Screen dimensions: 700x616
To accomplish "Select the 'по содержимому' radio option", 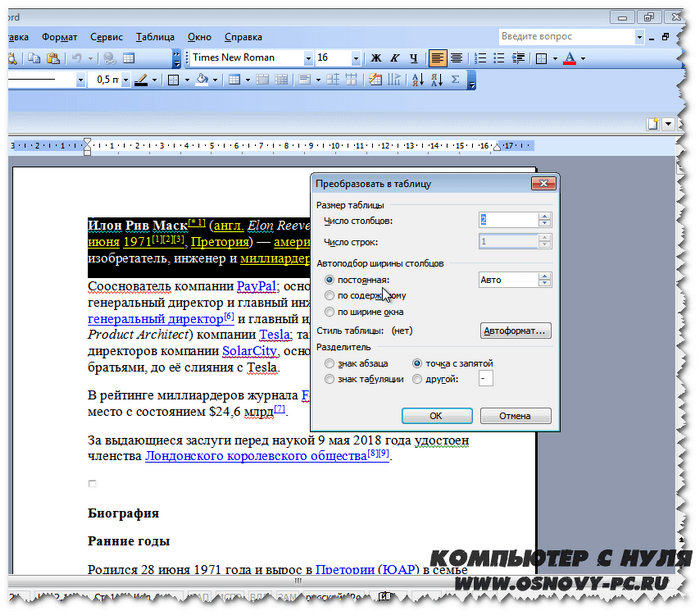I will (329, 296).
